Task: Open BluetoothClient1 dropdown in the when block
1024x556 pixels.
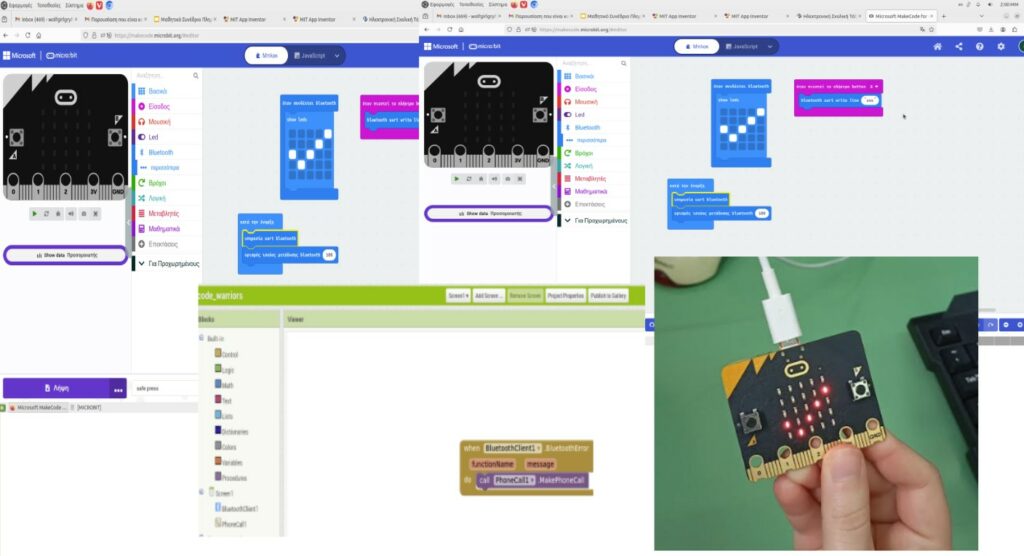Action: click(513, 448)
